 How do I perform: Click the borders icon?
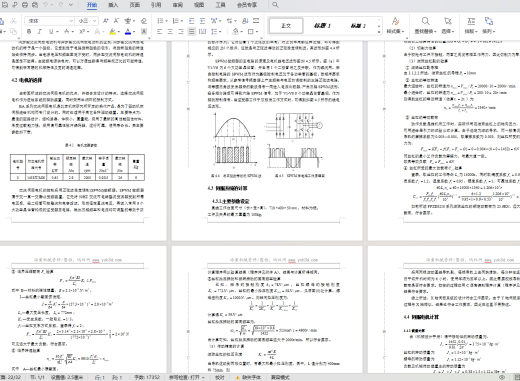click(251, 32)
